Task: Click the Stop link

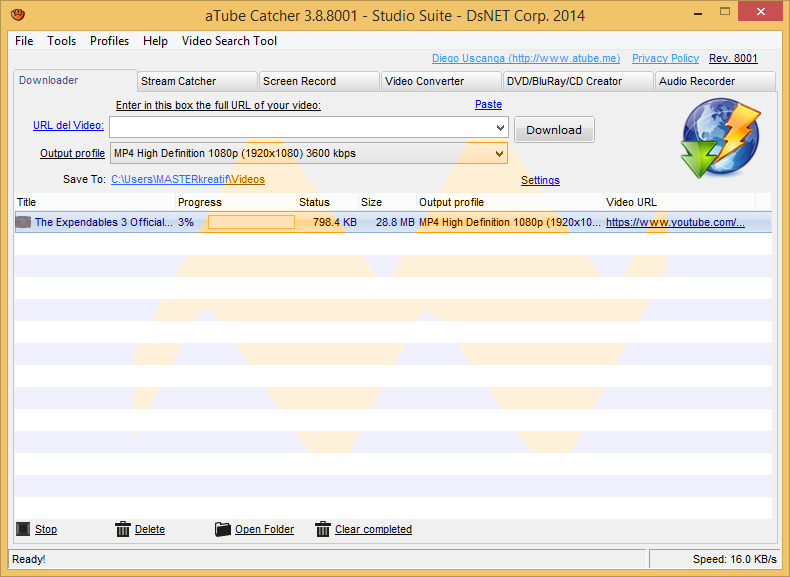Action: click(46, 529)
